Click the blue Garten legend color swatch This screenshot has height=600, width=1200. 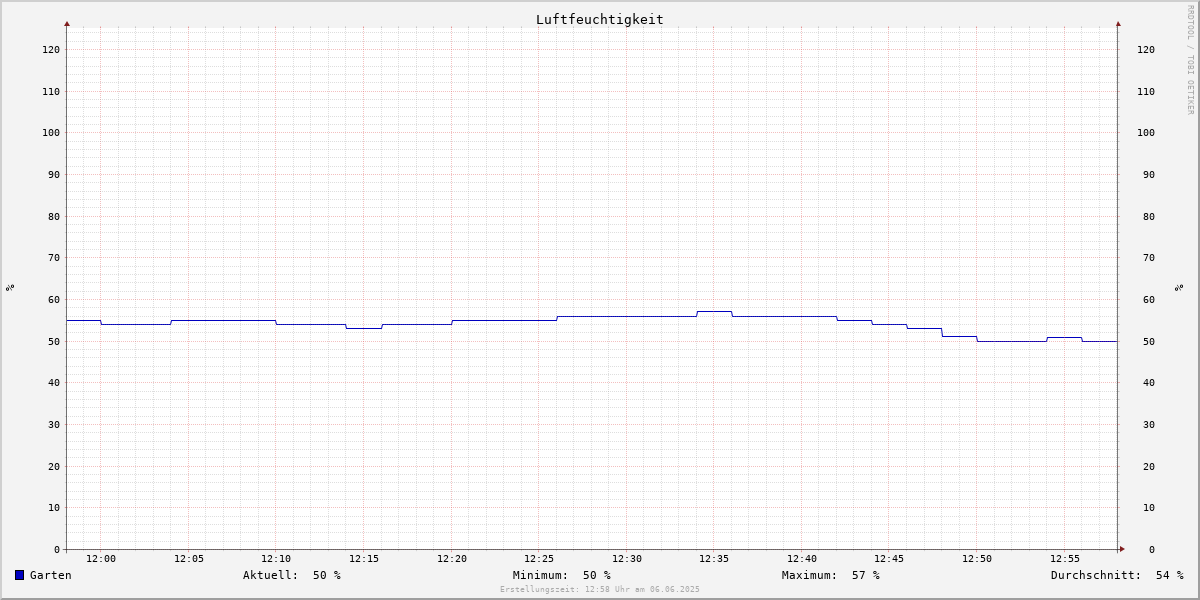(x=19, y=575)
